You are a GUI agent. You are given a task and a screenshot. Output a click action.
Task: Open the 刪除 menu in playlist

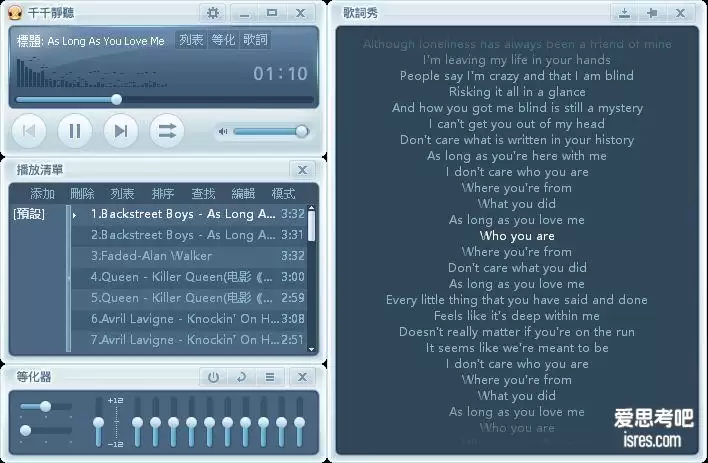82,194
